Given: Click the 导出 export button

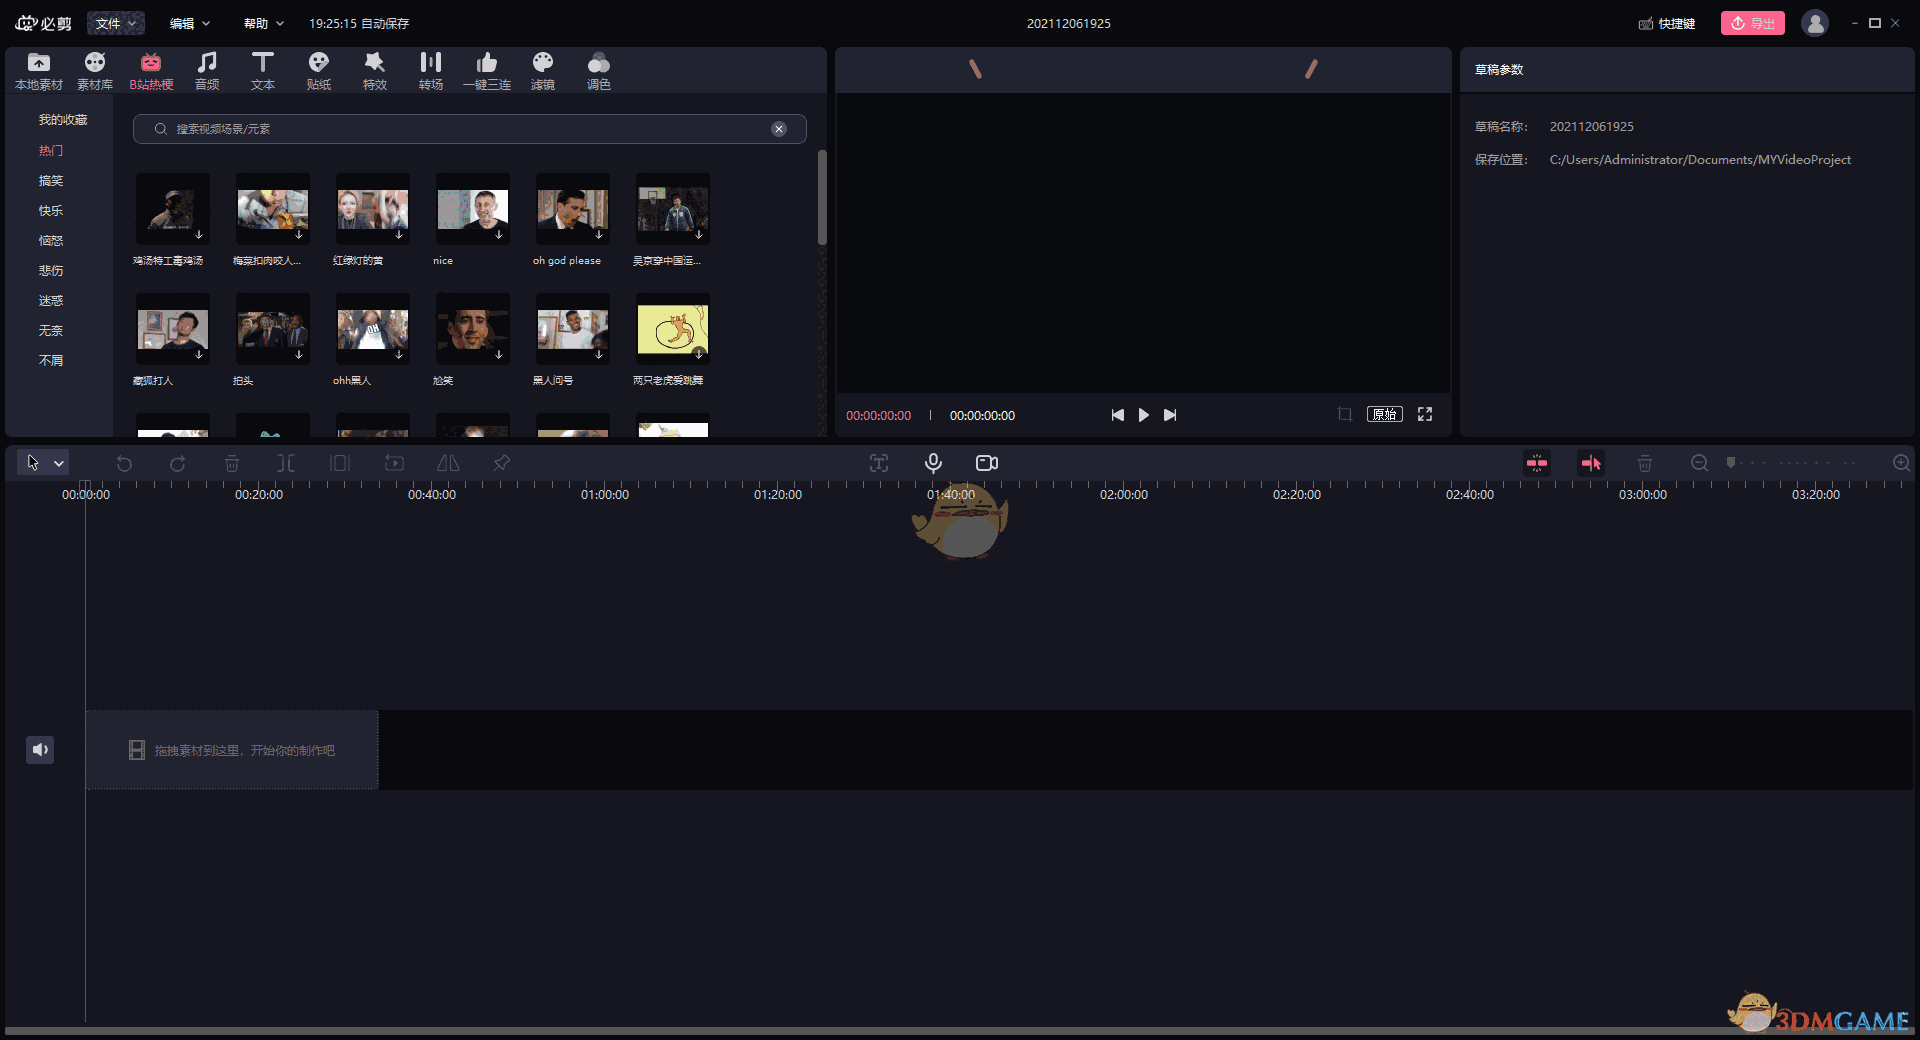Looking at the screenshot, I should [x=1752, y=23].
